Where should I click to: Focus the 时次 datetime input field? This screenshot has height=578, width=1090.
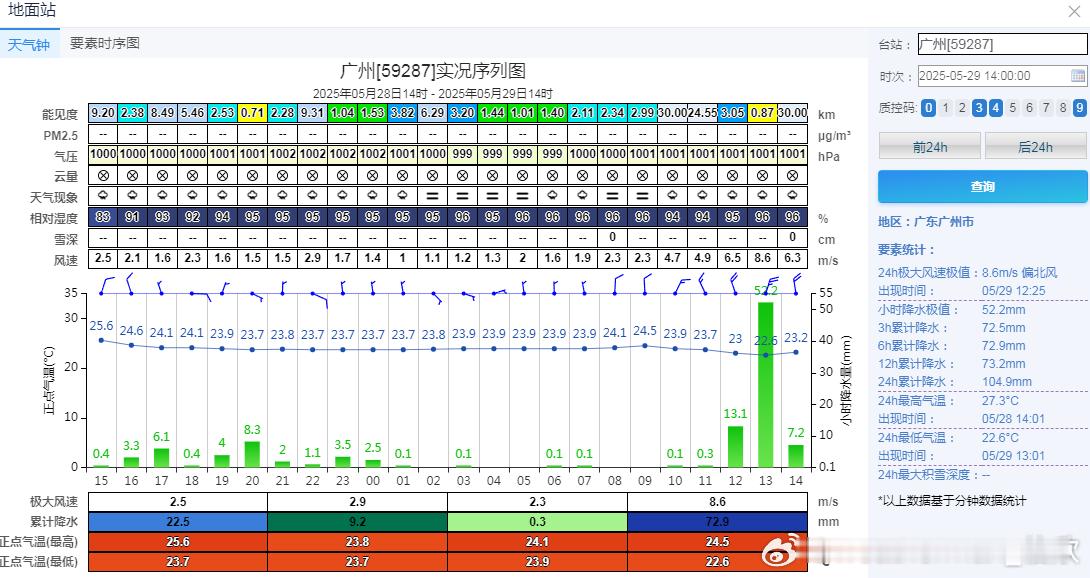(1002, 75)
